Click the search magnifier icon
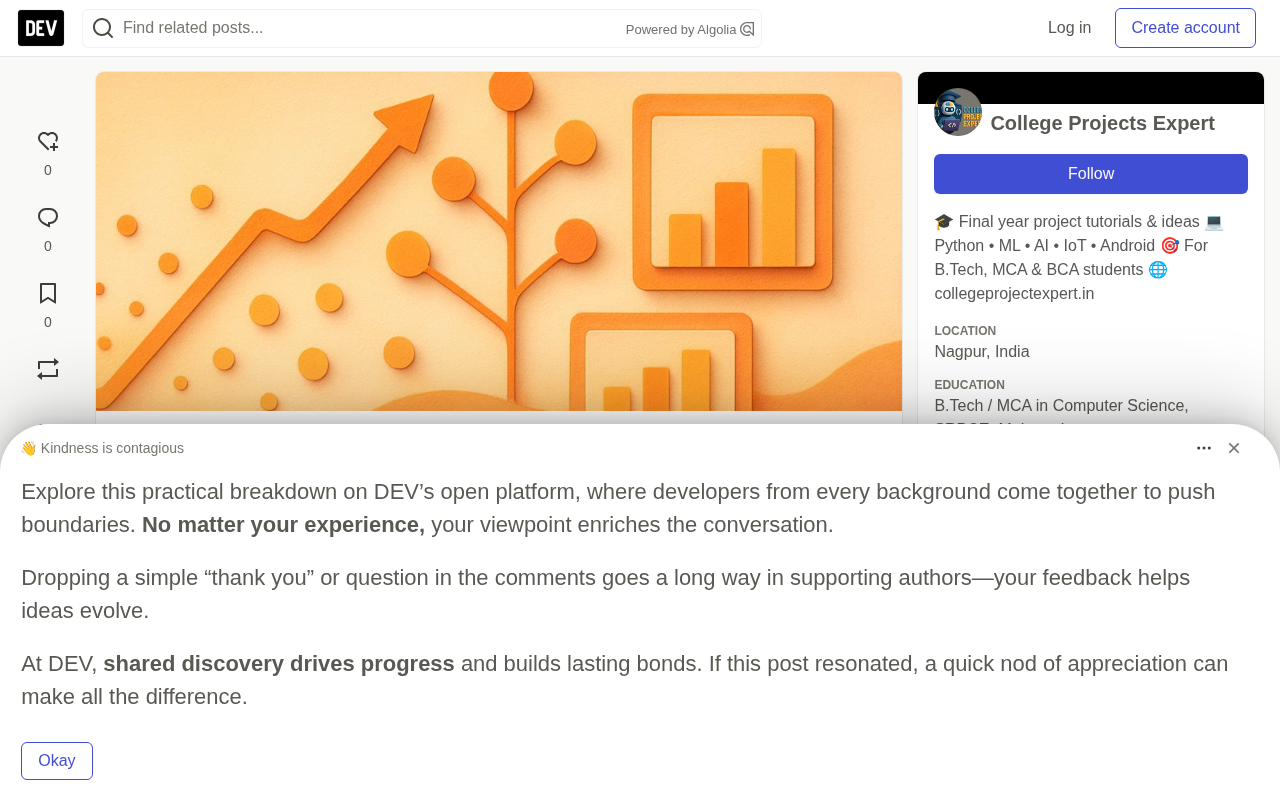This screenshot has height=800, width=1280. point(103,28)
